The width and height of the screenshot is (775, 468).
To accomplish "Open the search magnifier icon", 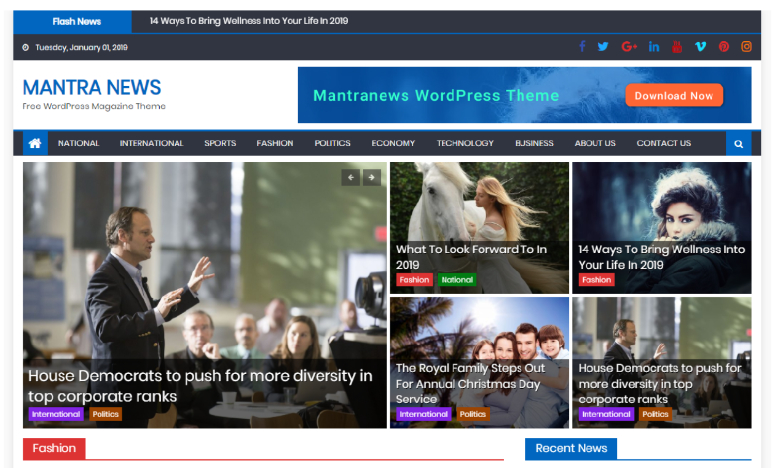I will pyautogui.click(x=738, y=143).
